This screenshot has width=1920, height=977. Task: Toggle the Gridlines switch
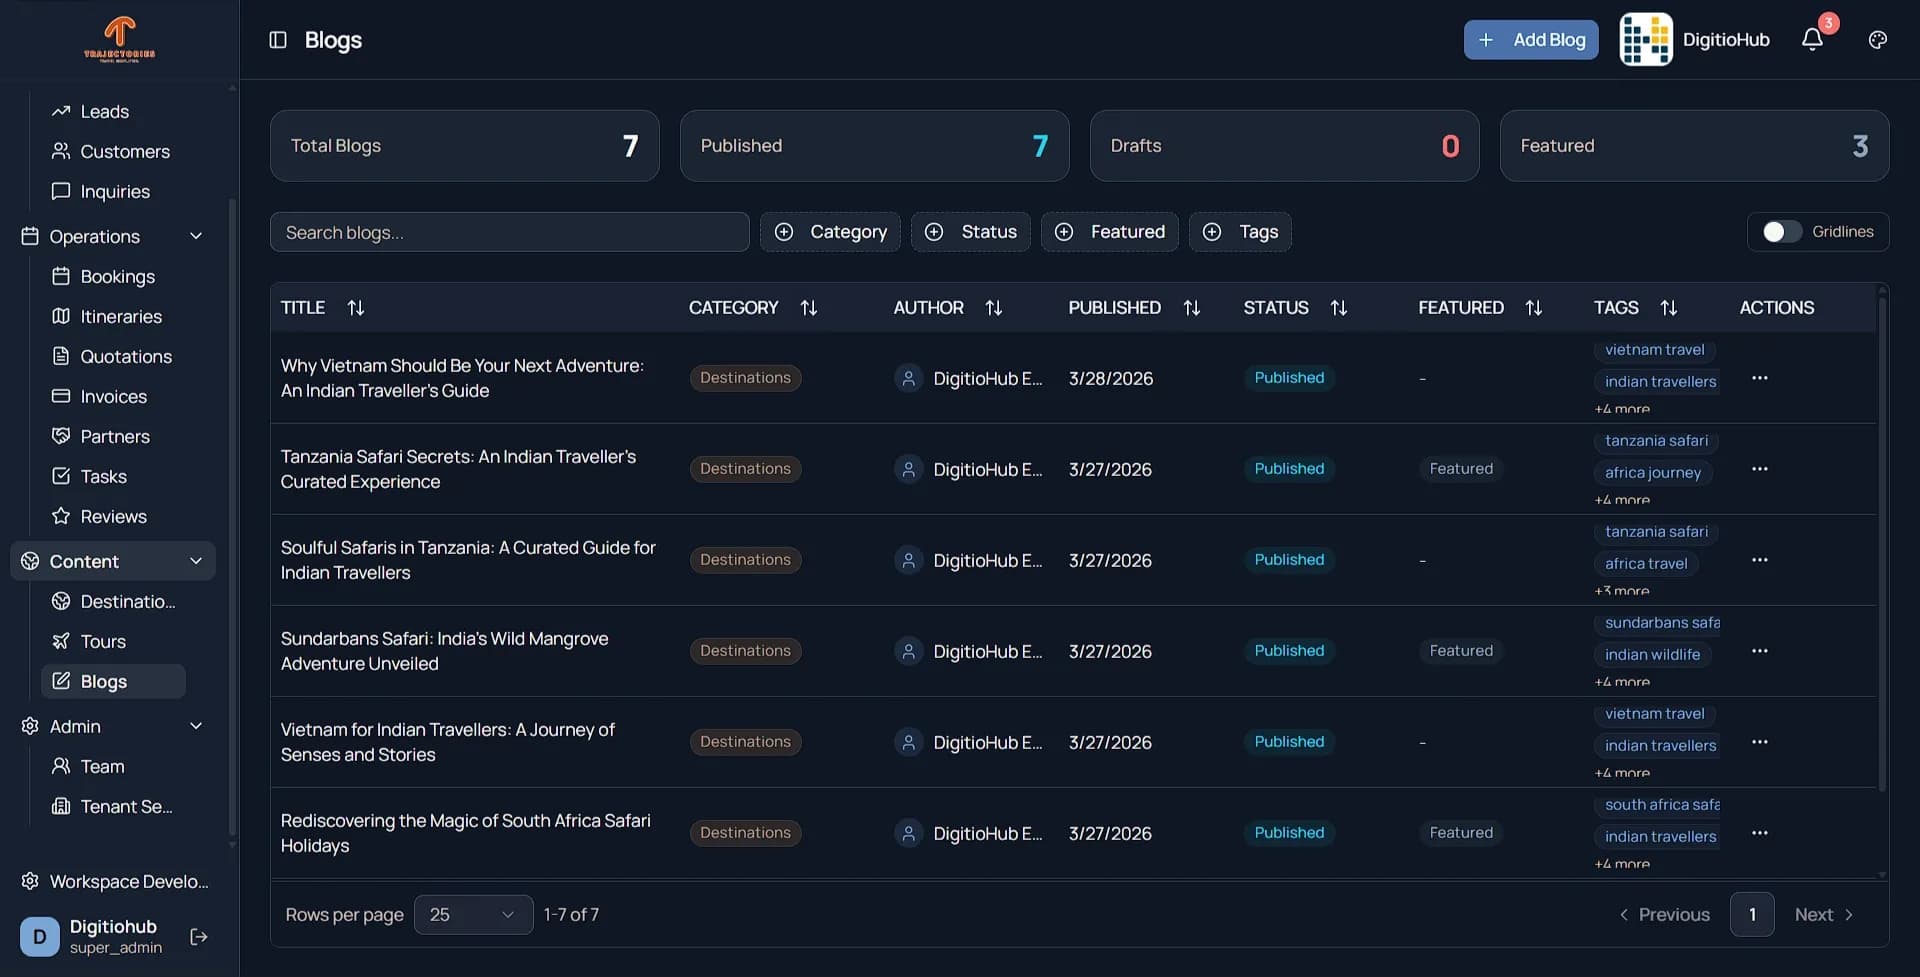pos(1782,232)
